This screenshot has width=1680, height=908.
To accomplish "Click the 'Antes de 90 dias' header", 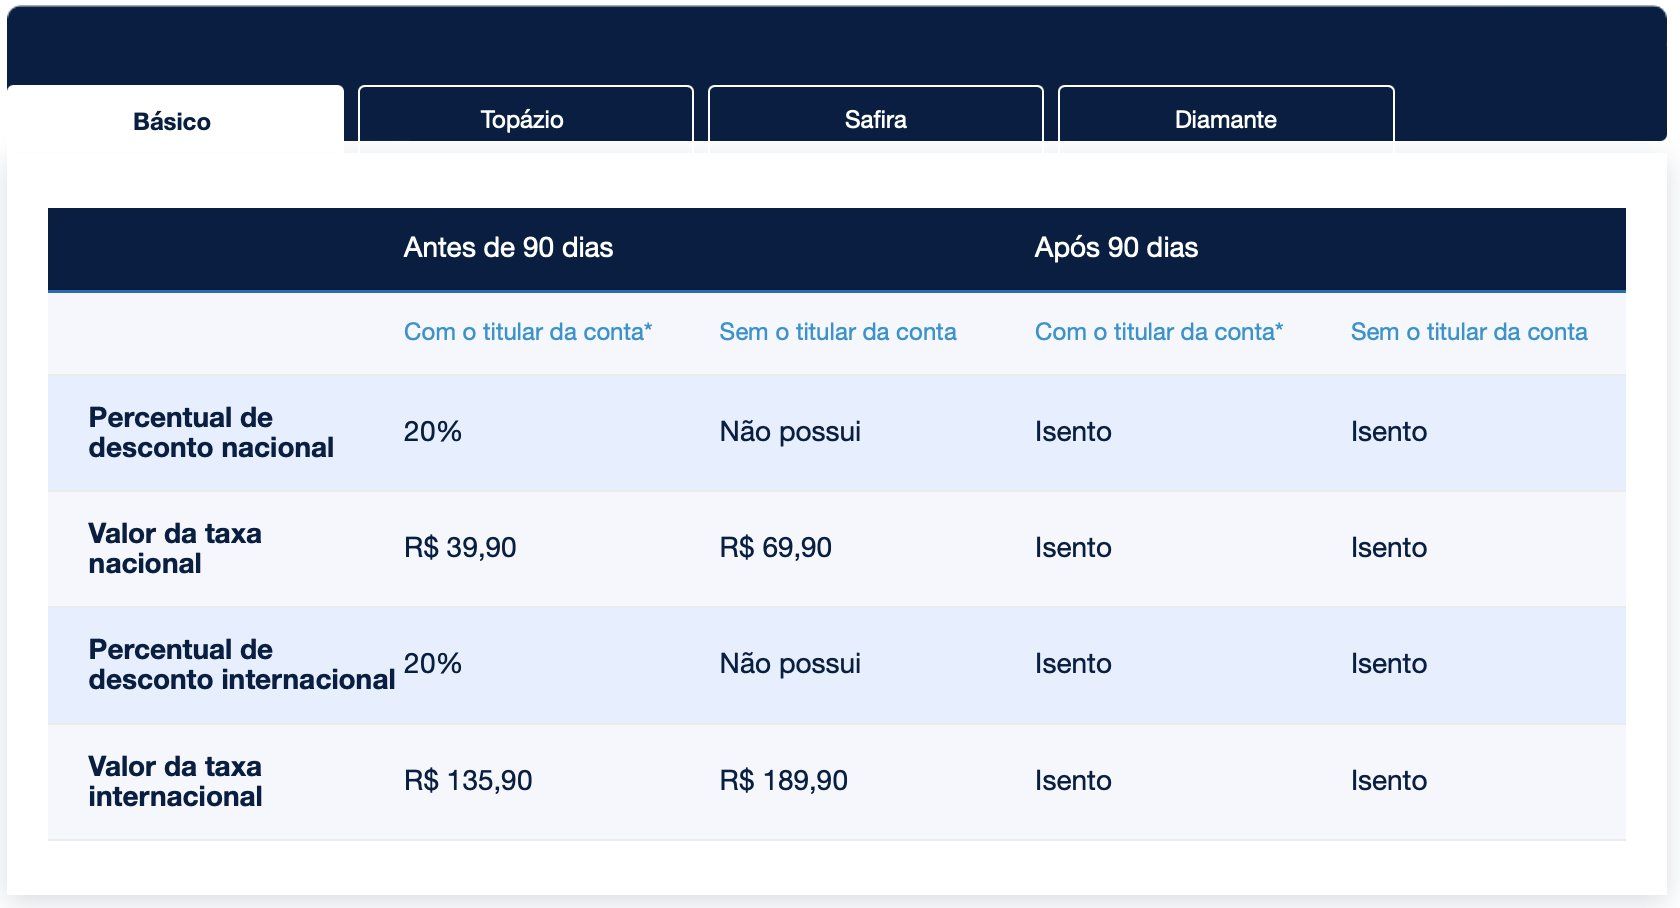I will (508, 248).
